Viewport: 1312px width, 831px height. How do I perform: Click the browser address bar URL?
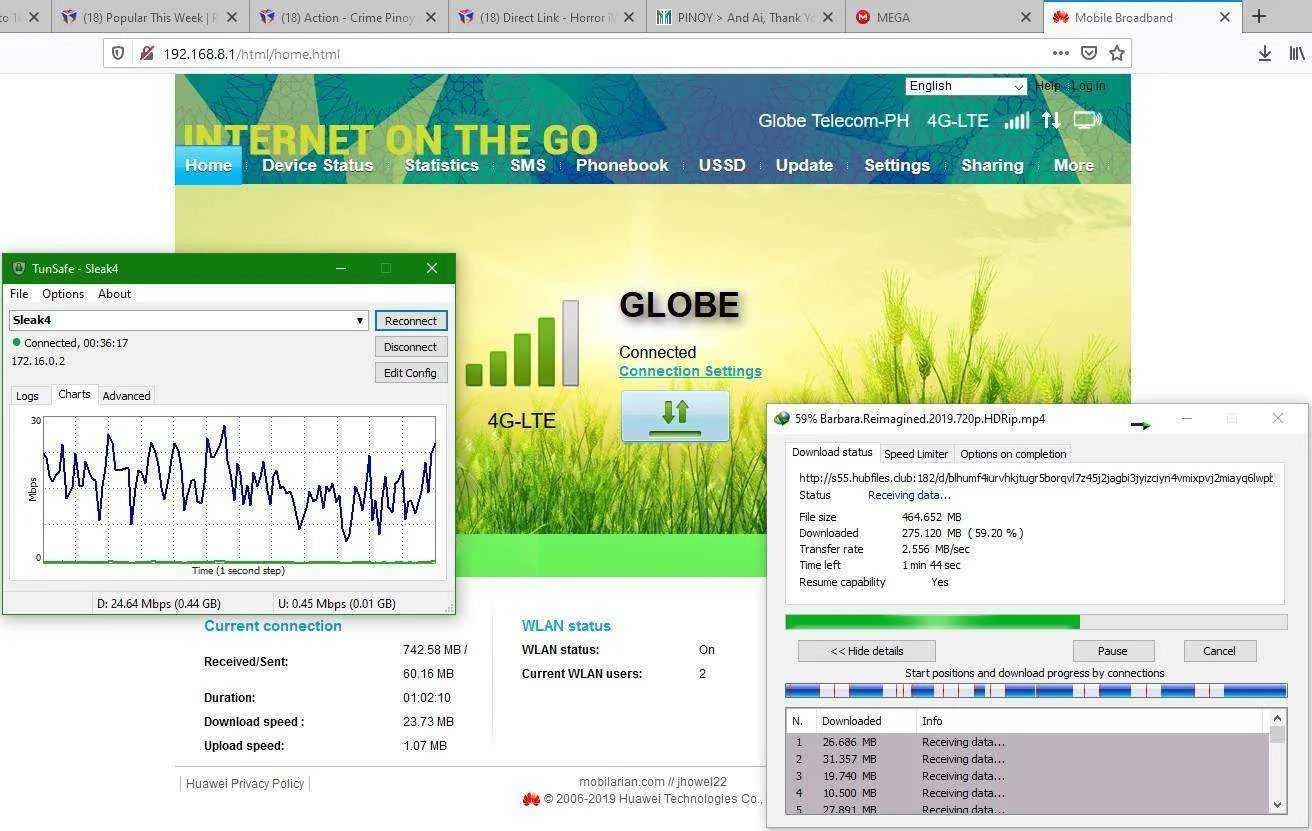252,54
